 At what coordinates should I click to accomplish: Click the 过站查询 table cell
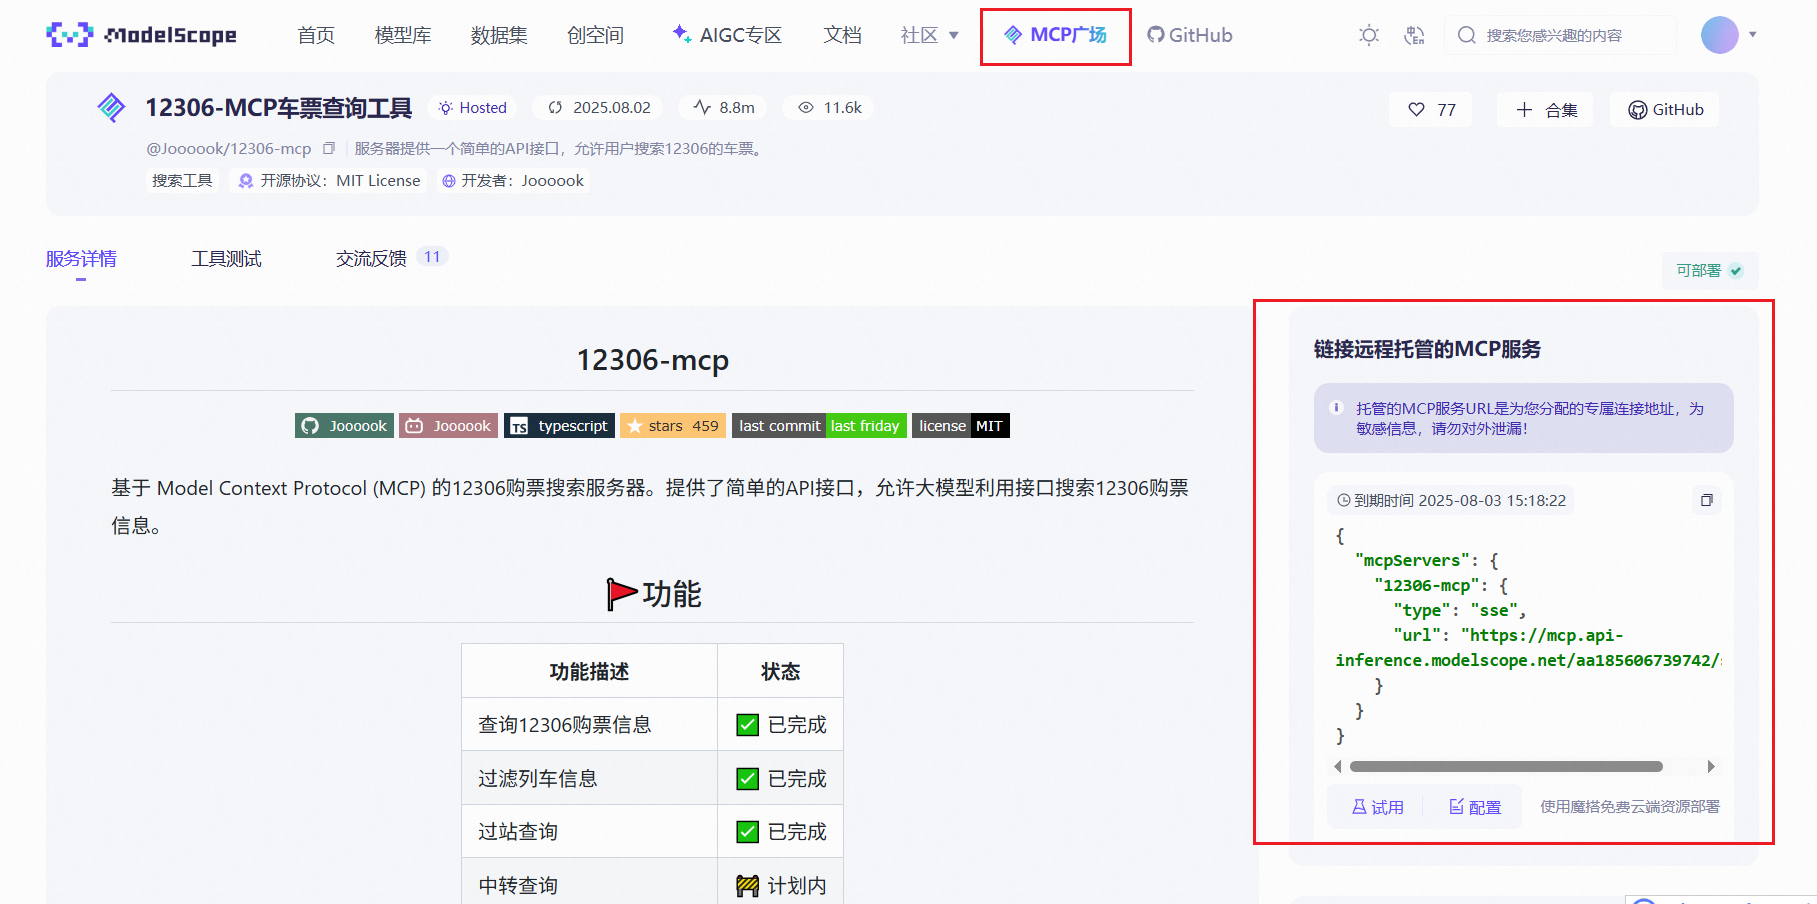coord(589,832)
